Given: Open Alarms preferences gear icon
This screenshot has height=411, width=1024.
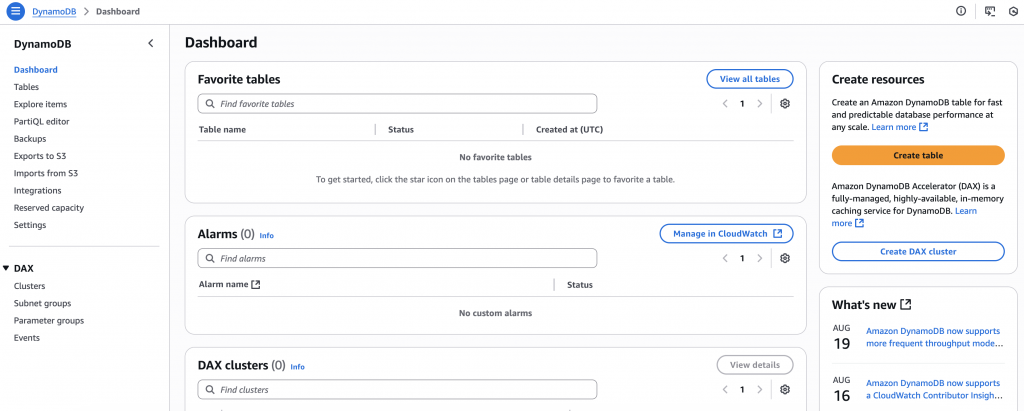Looking at the screenshot, I should coord(785,258).
